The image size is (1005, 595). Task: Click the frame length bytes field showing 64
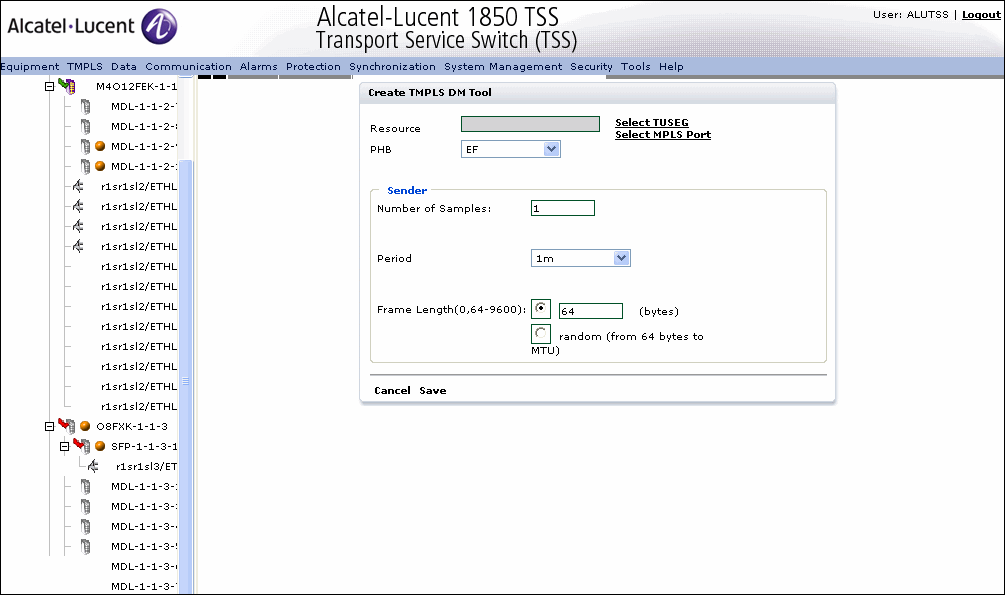[x=590, y=311]
